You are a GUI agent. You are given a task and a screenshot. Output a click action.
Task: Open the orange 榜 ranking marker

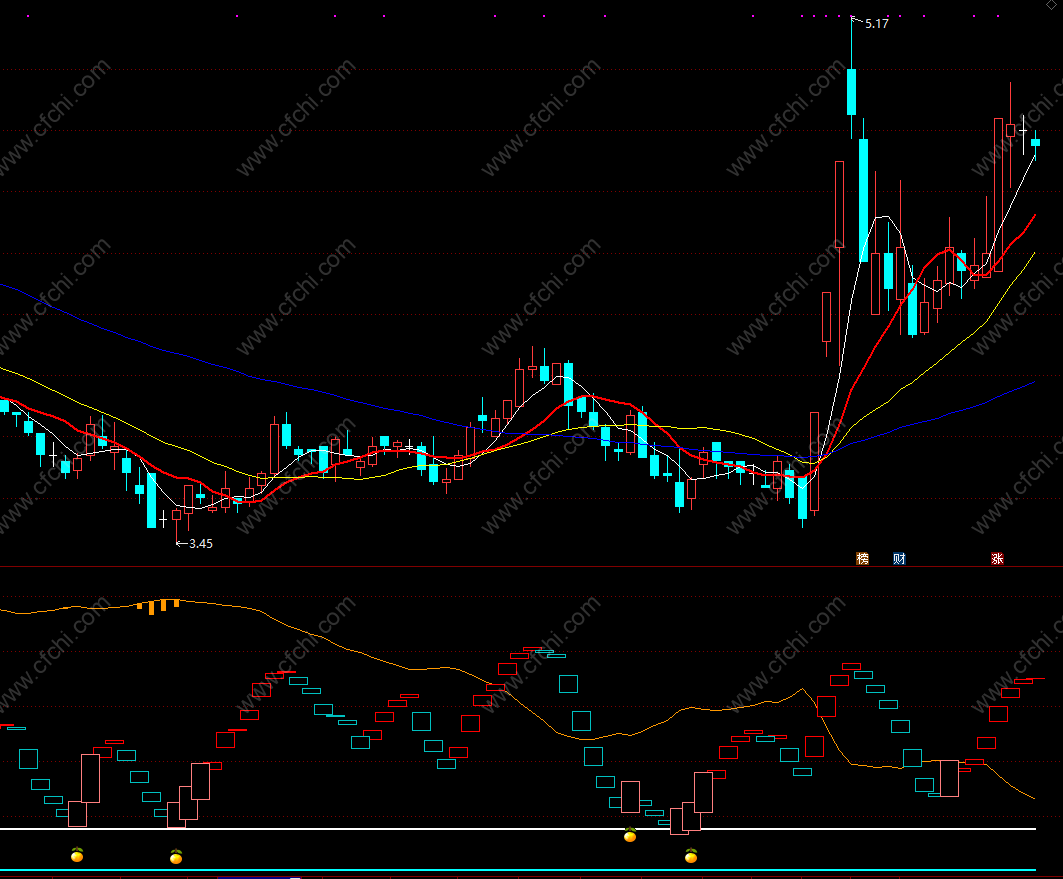[862, 558]
